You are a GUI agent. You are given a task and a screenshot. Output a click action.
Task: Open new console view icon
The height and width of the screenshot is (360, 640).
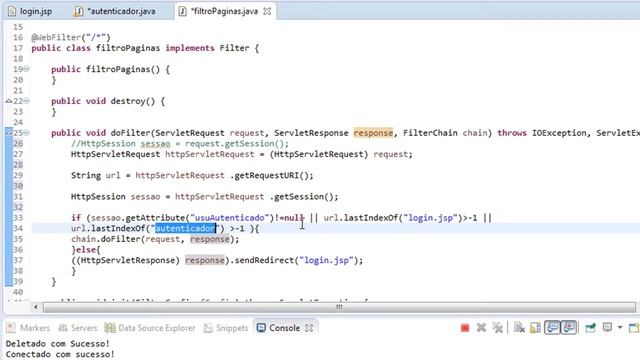point(634,327)
